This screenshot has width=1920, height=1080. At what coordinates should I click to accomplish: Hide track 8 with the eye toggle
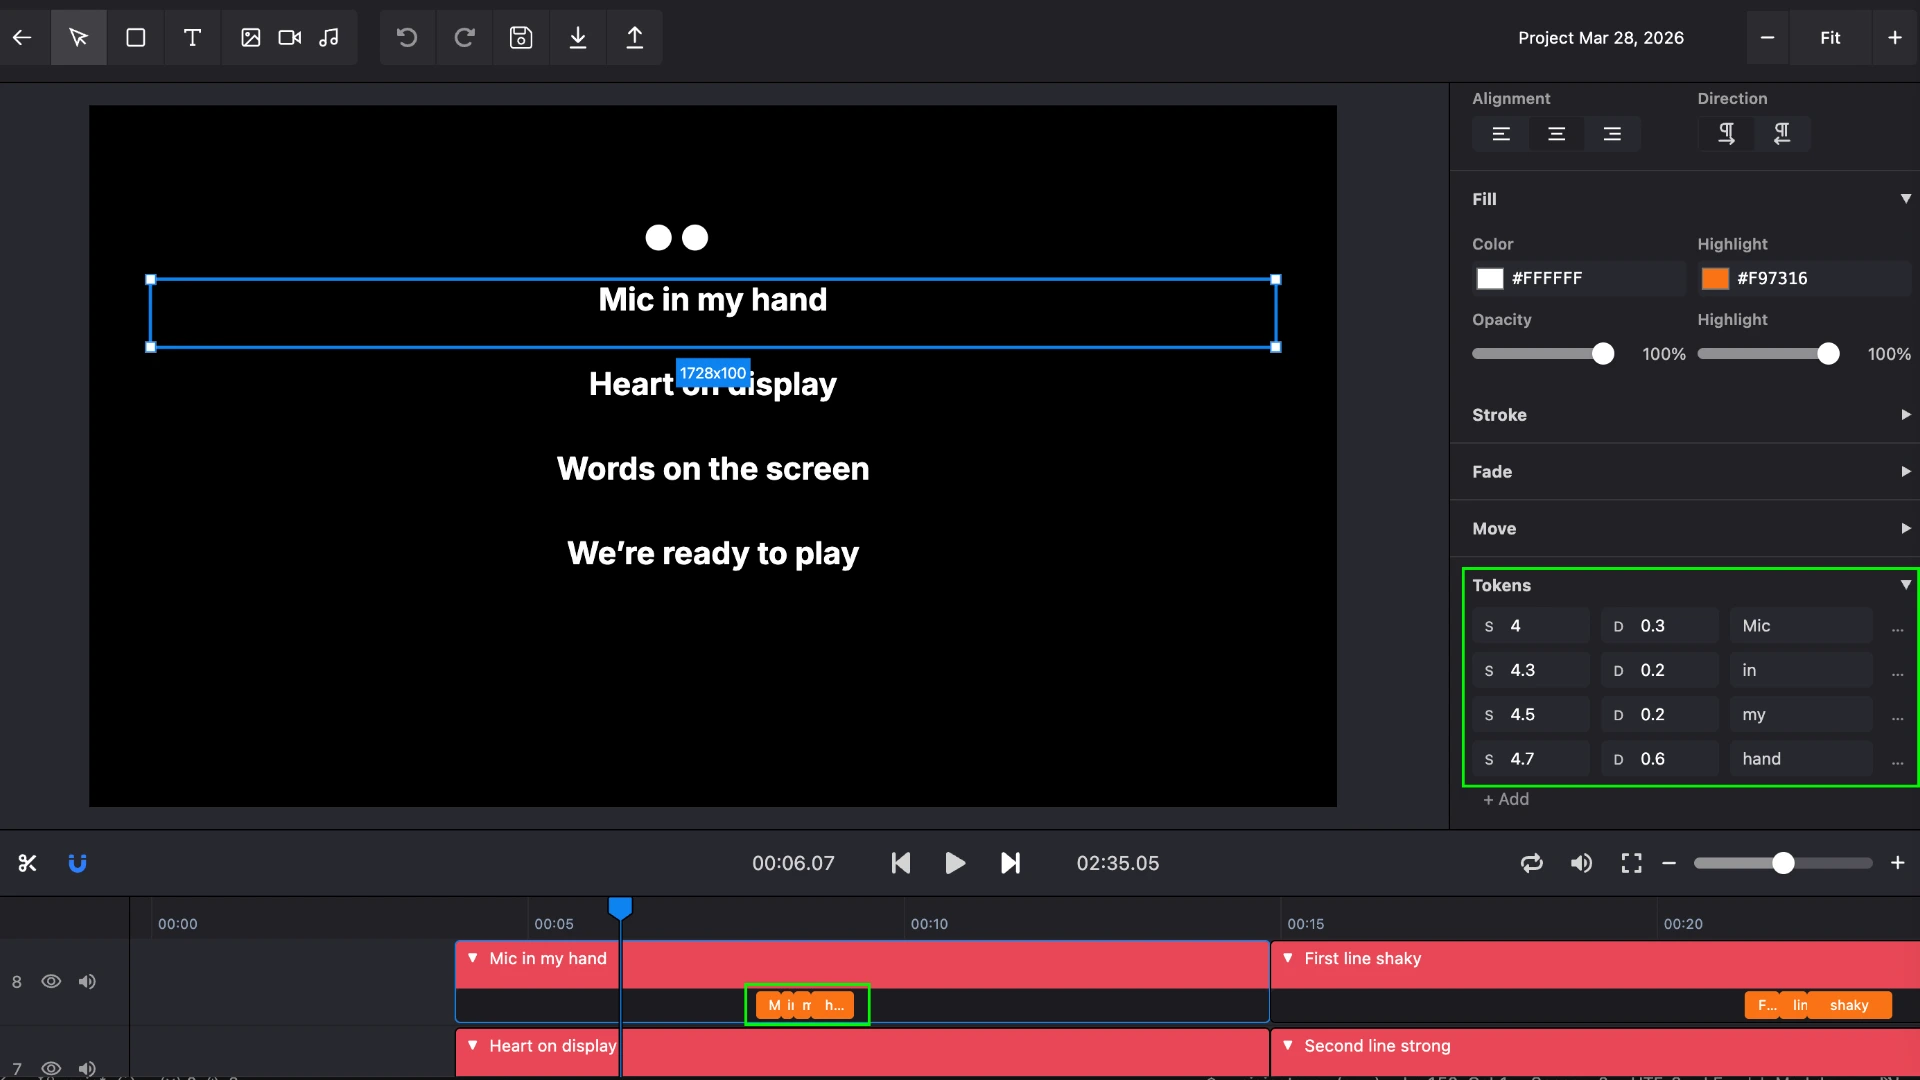pyautogui.click(x=51, y=982)
